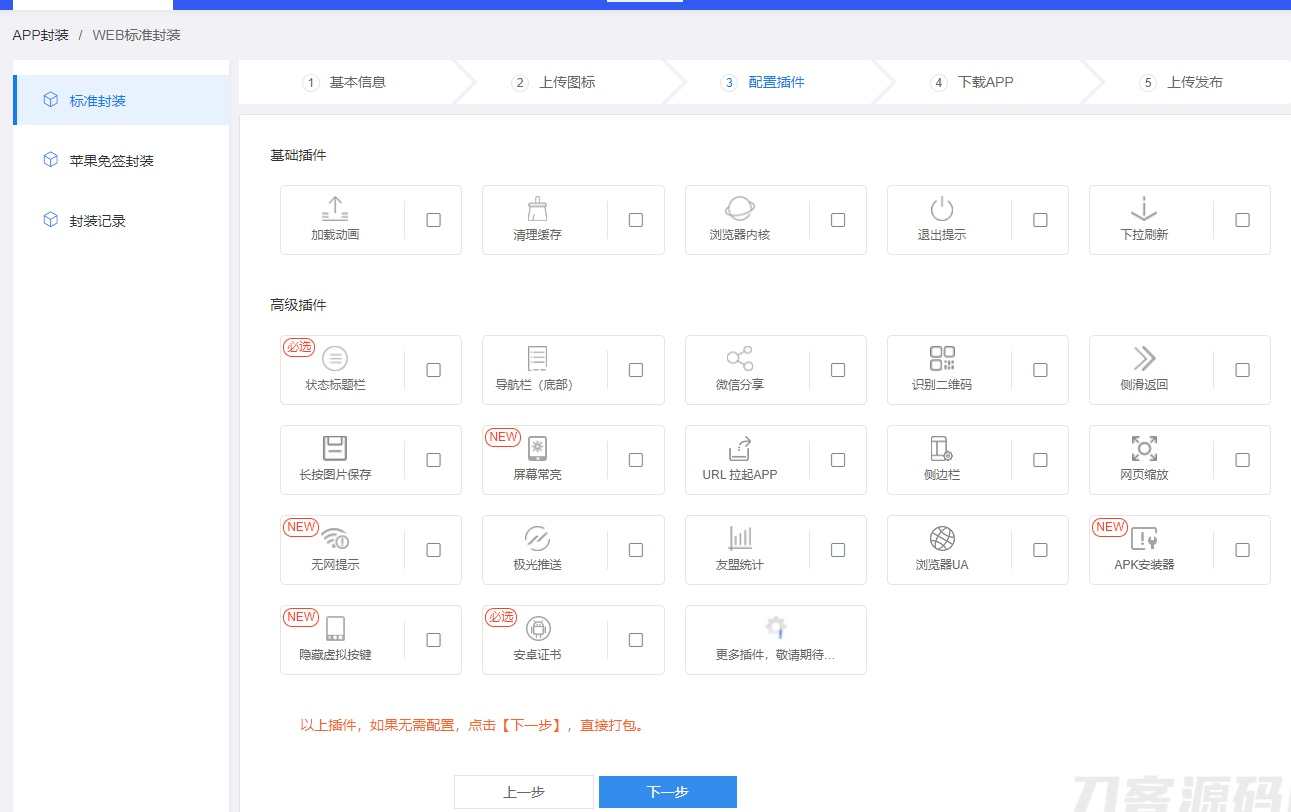The height and width of the screenshot is (812, 1291).
Task: Click the 网页缩放 scan icon
Action: pos(1144,448)
